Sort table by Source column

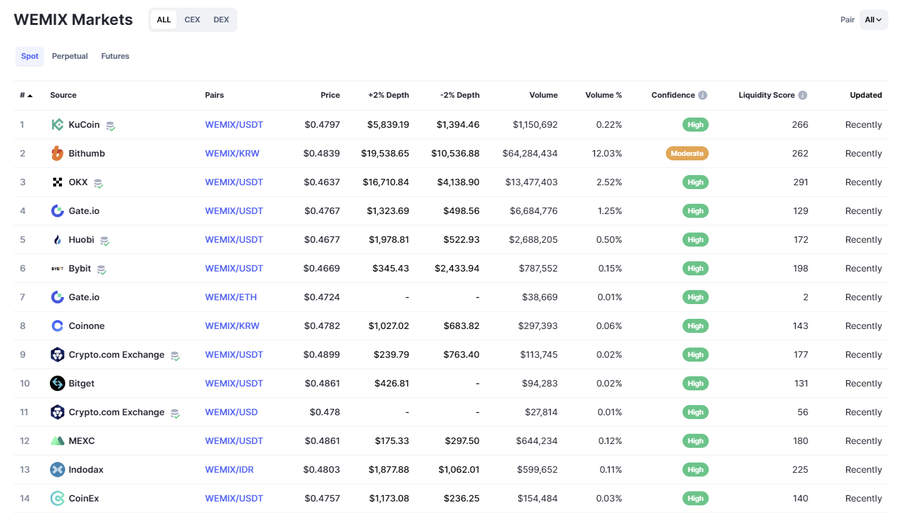coord(63,95)
